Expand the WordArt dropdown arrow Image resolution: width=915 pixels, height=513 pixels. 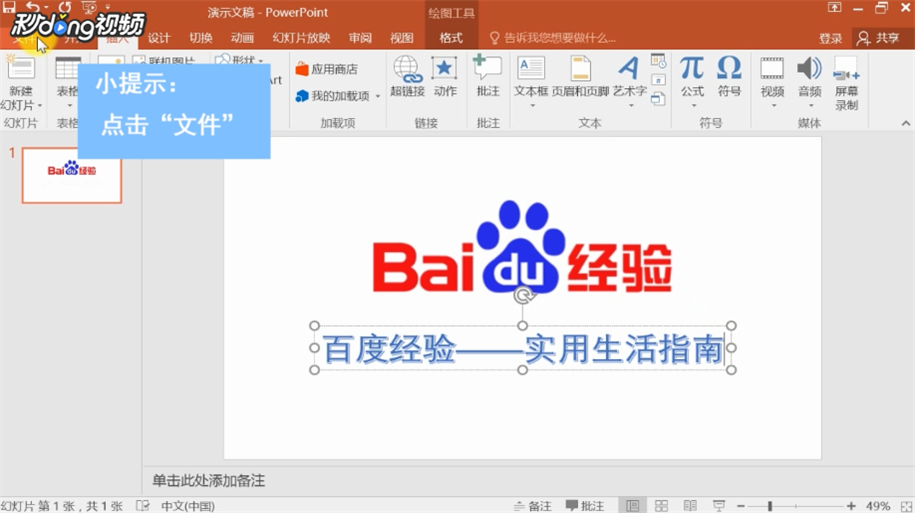631,106
